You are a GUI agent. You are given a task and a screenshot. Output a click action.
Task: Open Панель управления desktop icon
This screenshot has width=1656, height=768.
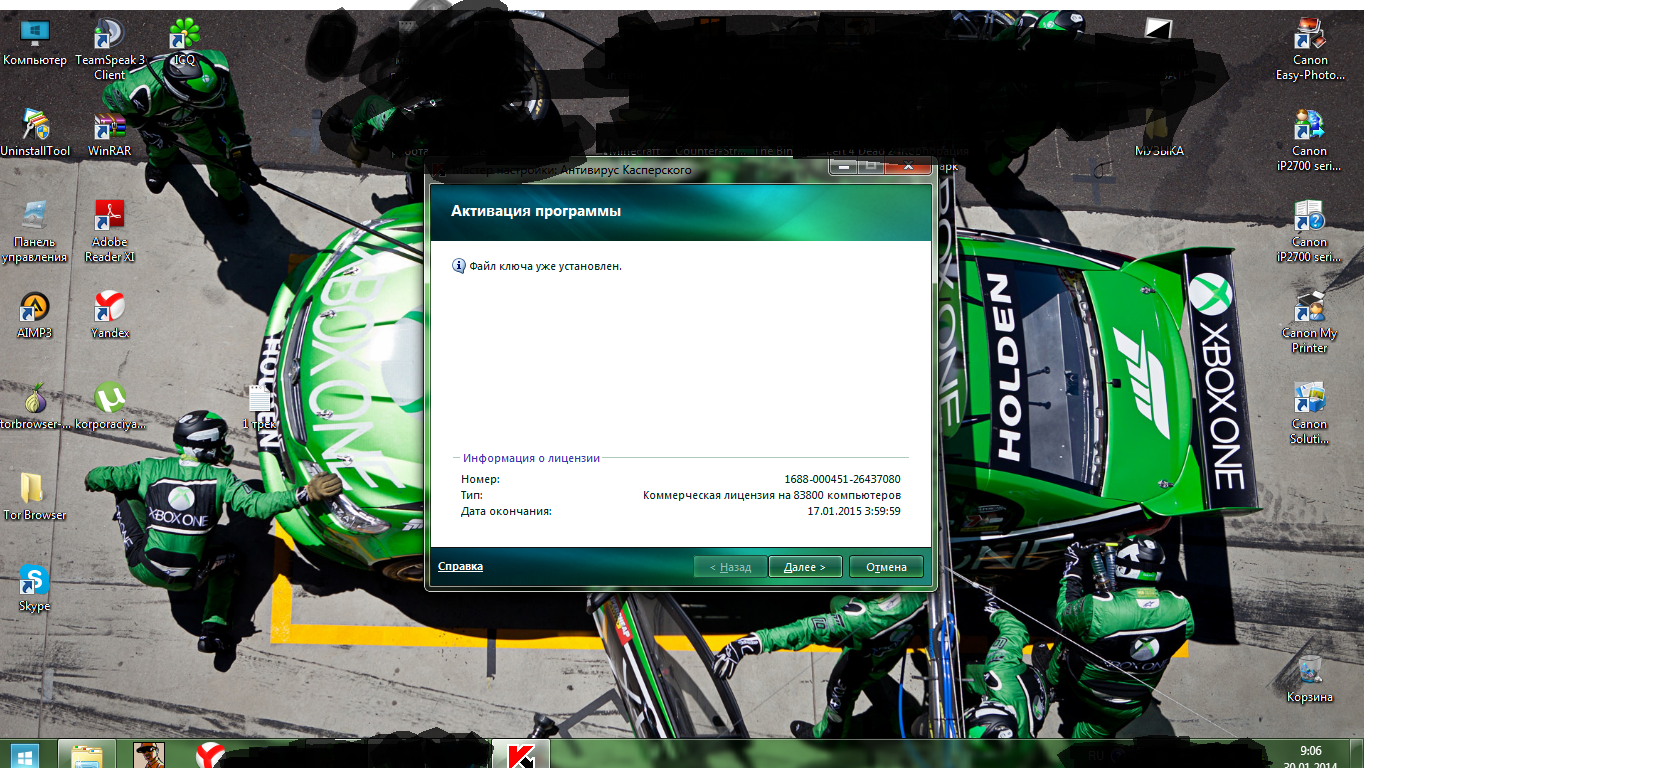(x=35, y=231)
